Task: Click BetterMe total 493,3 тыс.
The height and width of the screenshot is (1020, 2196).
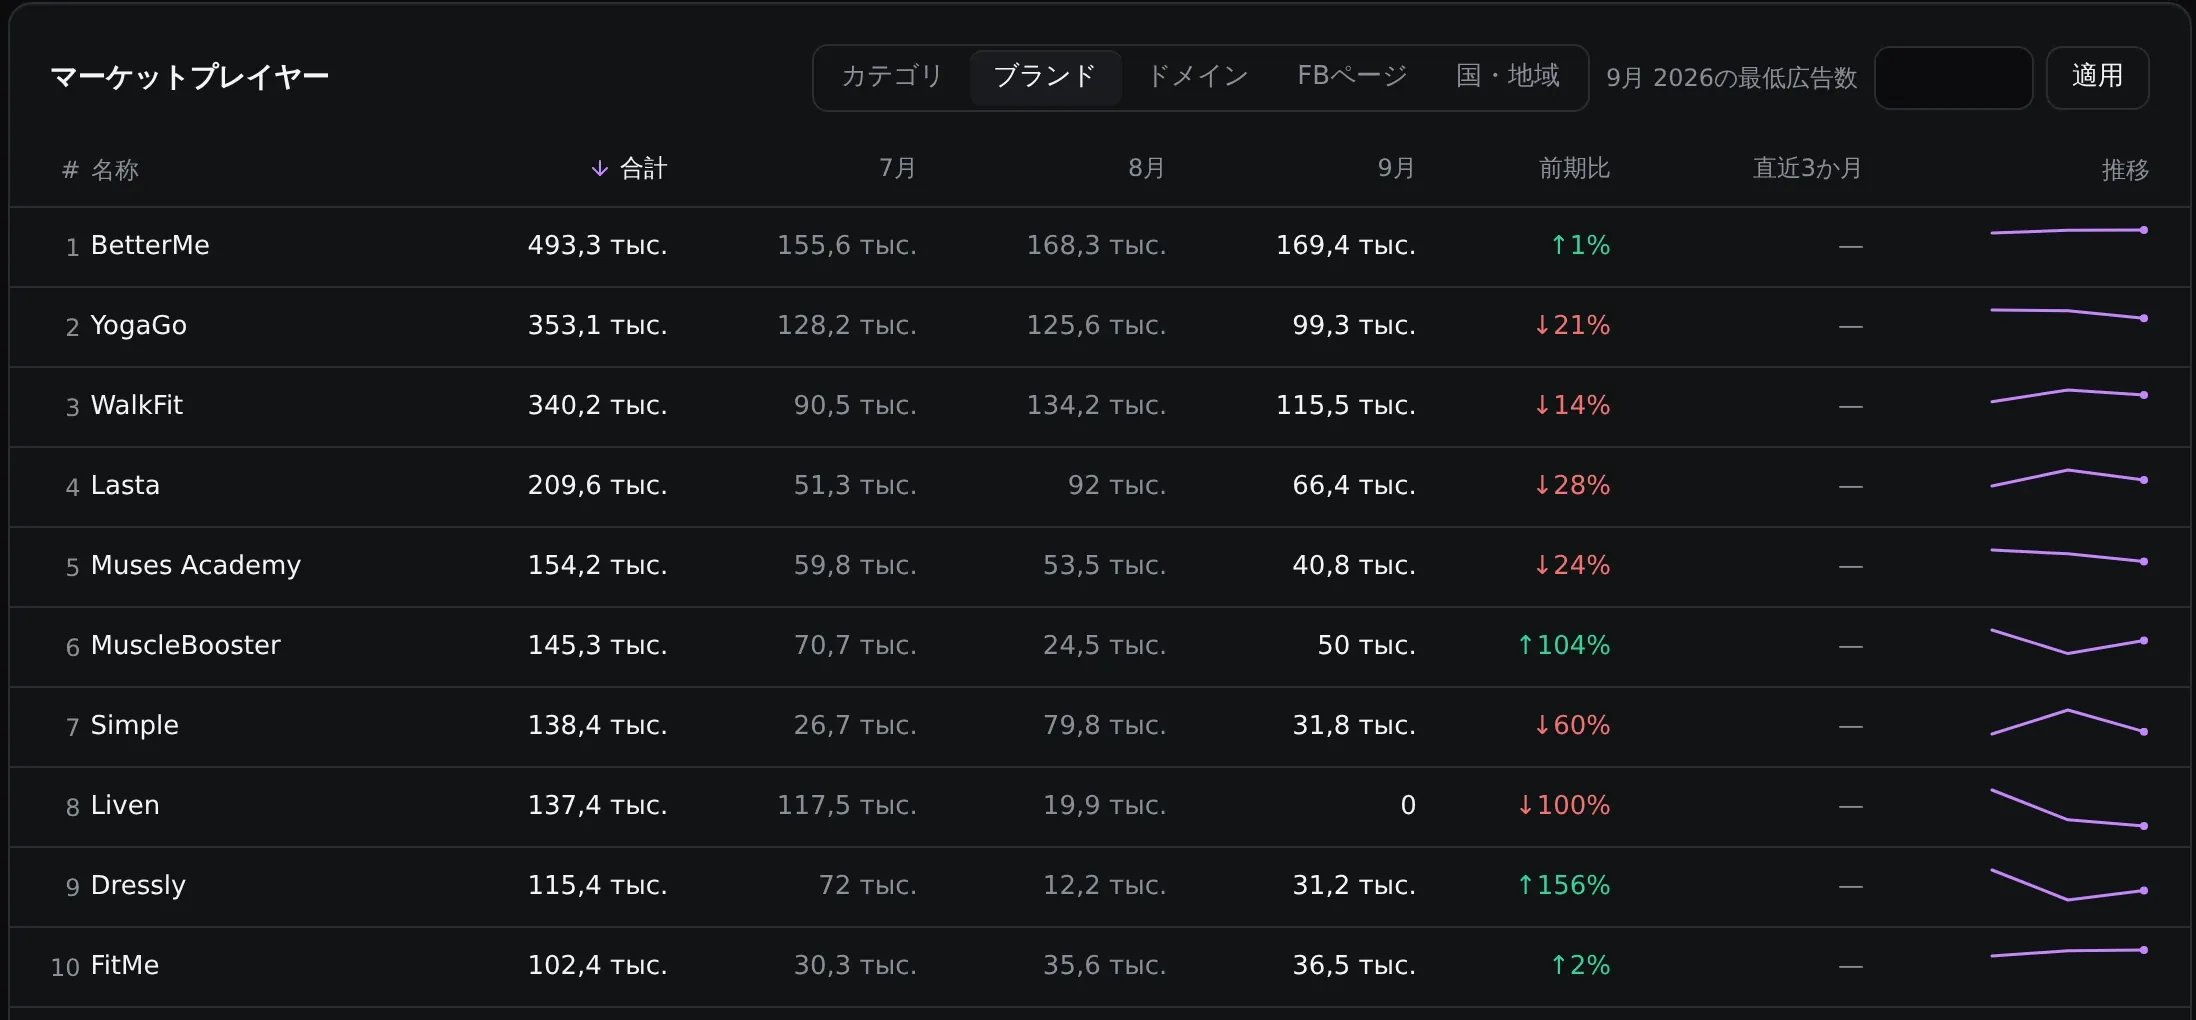Action: [597, 246]
